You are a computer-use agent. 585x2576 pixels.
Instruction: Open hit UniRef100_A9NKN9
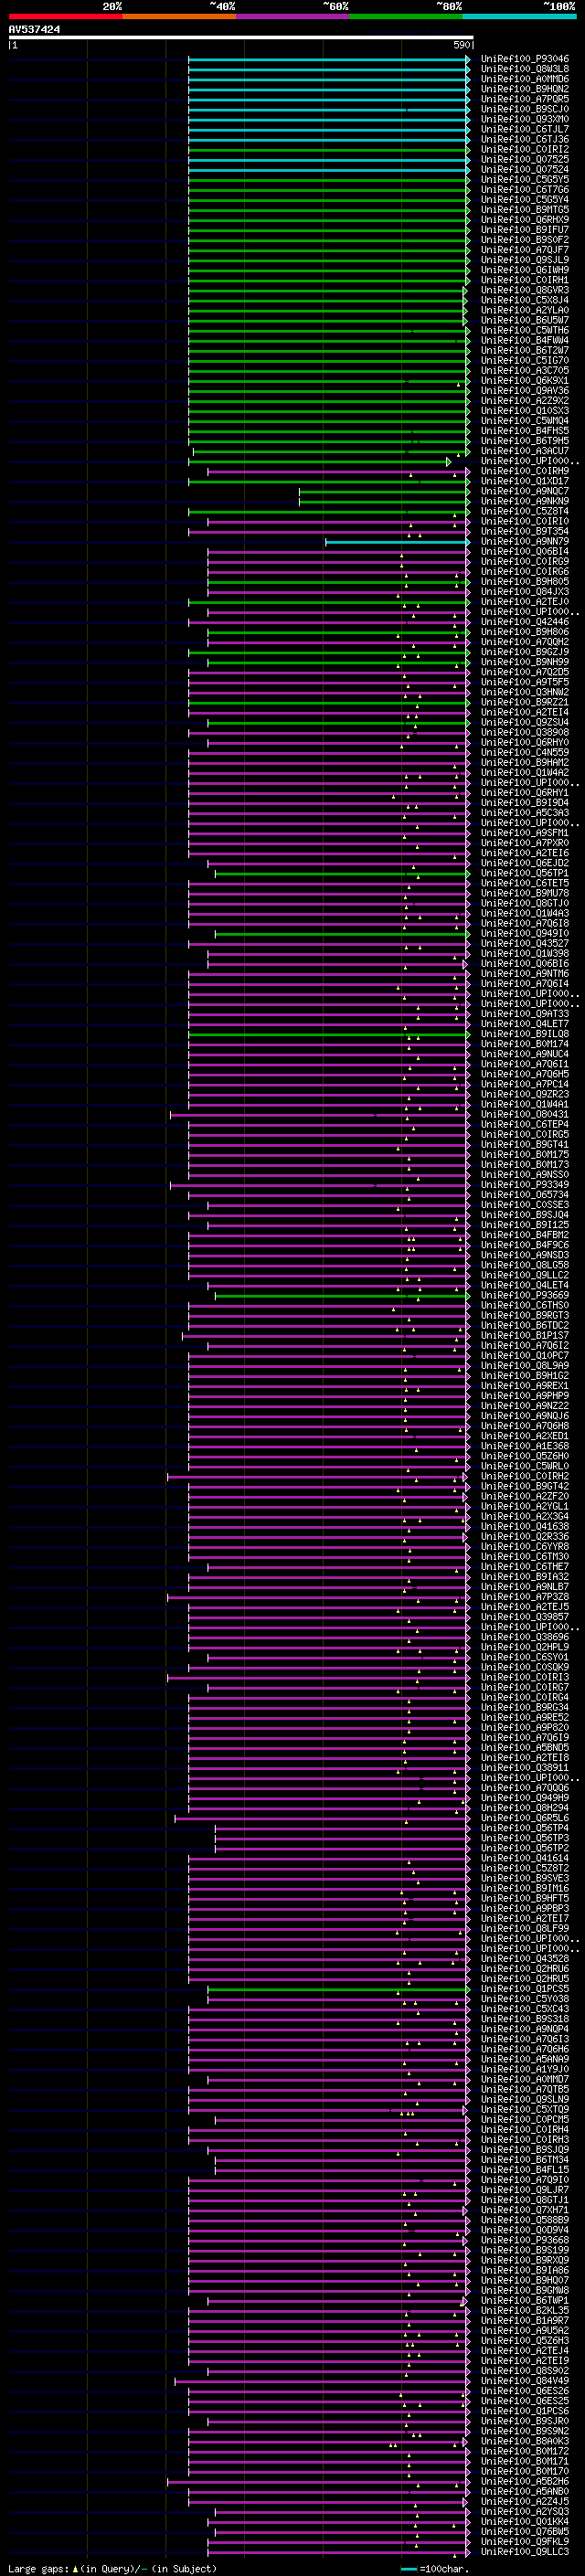tap(525, 501)
